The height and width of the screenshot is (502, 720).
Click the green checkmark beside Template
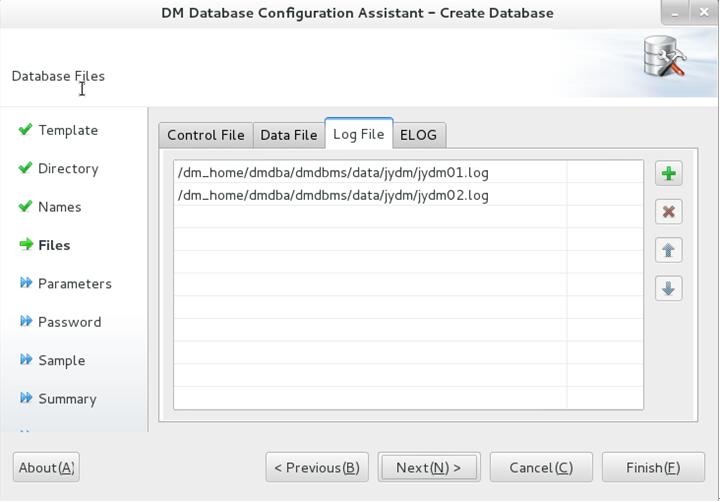26,130
